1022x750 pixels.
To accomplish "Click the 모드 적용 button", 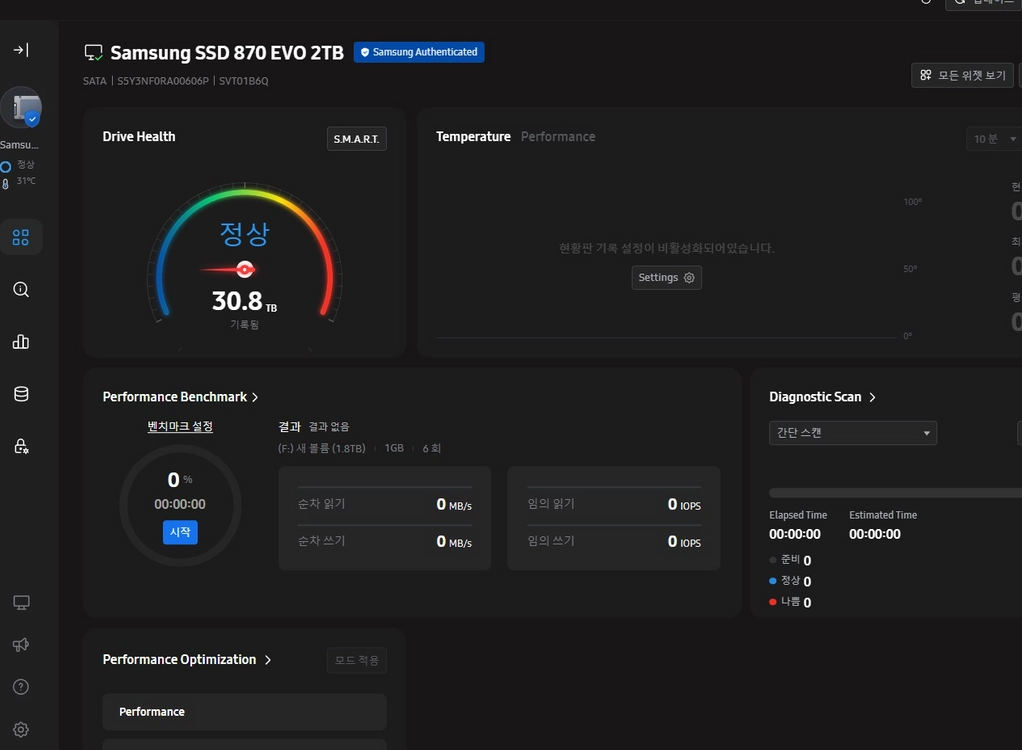I will [x=357, y=660].
